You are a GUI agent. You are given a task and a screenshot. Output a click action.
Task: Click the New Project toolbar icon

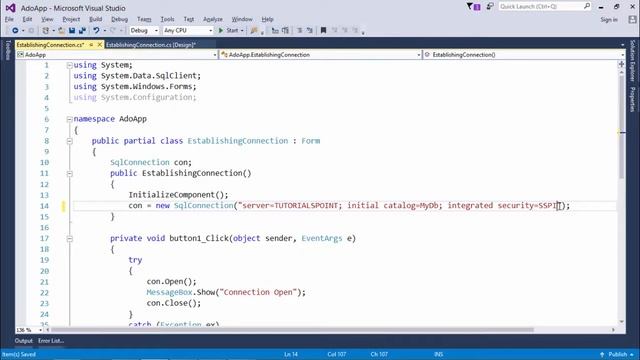[46, 31]
